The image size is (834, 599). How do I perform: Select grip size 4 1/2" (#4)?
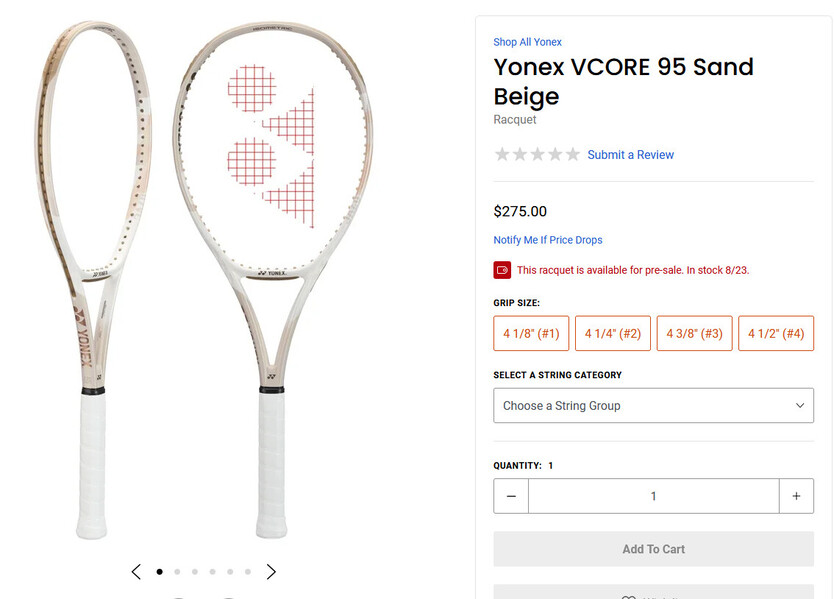(776, 333)
